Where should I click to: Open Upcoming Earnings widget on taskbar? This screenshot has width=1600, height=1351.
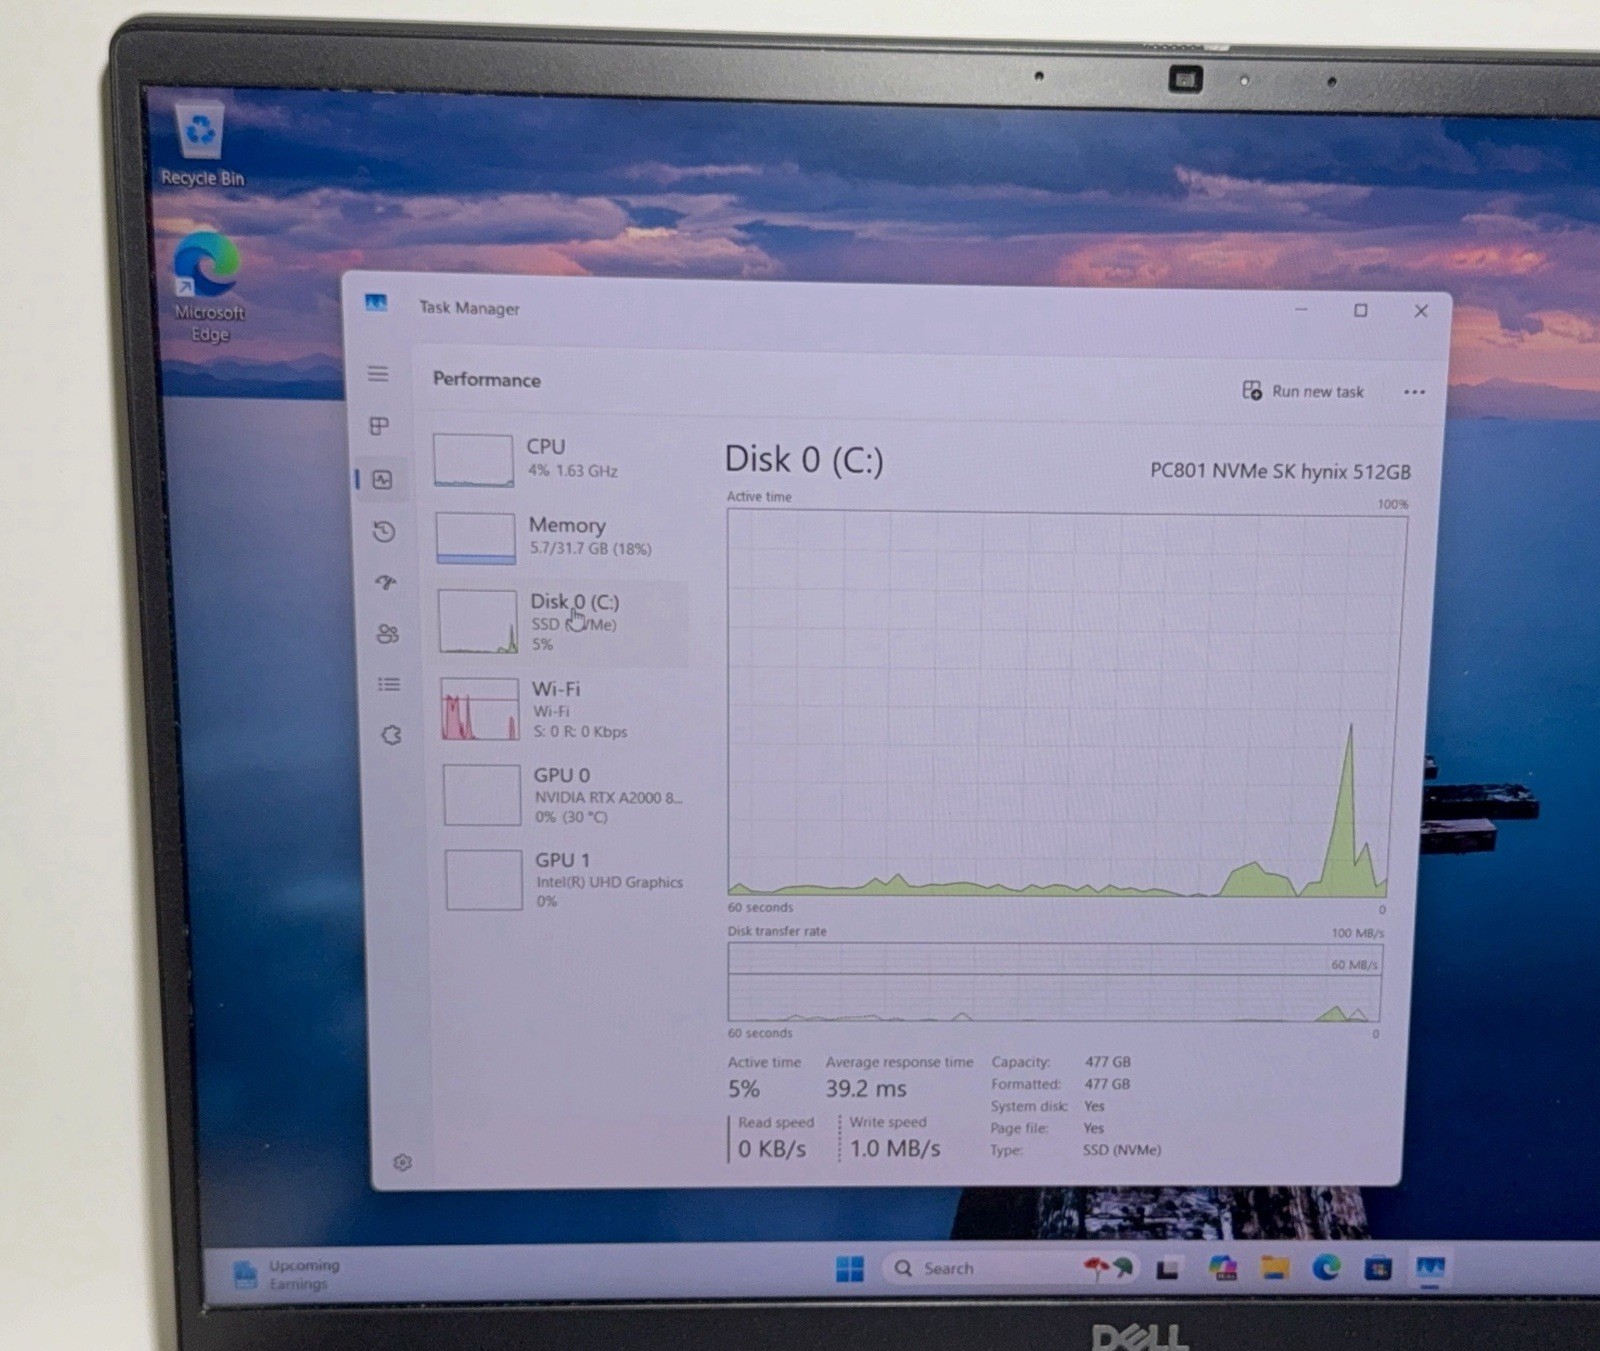[x=286, y=1274]
